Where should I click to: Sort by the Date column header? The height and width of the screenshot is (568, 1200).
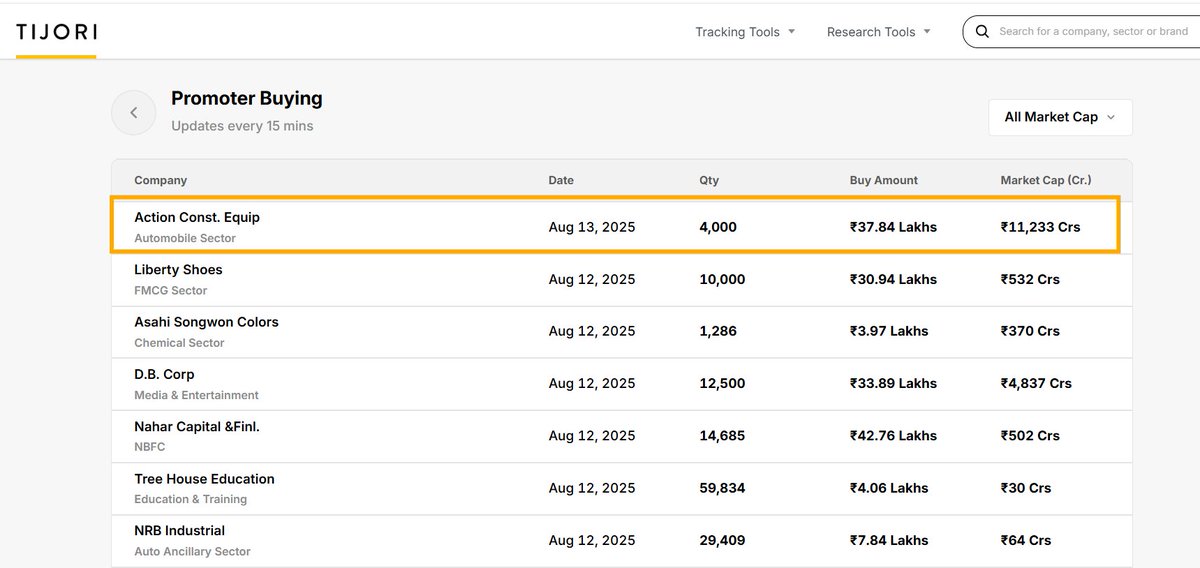(x=561, y=180)
